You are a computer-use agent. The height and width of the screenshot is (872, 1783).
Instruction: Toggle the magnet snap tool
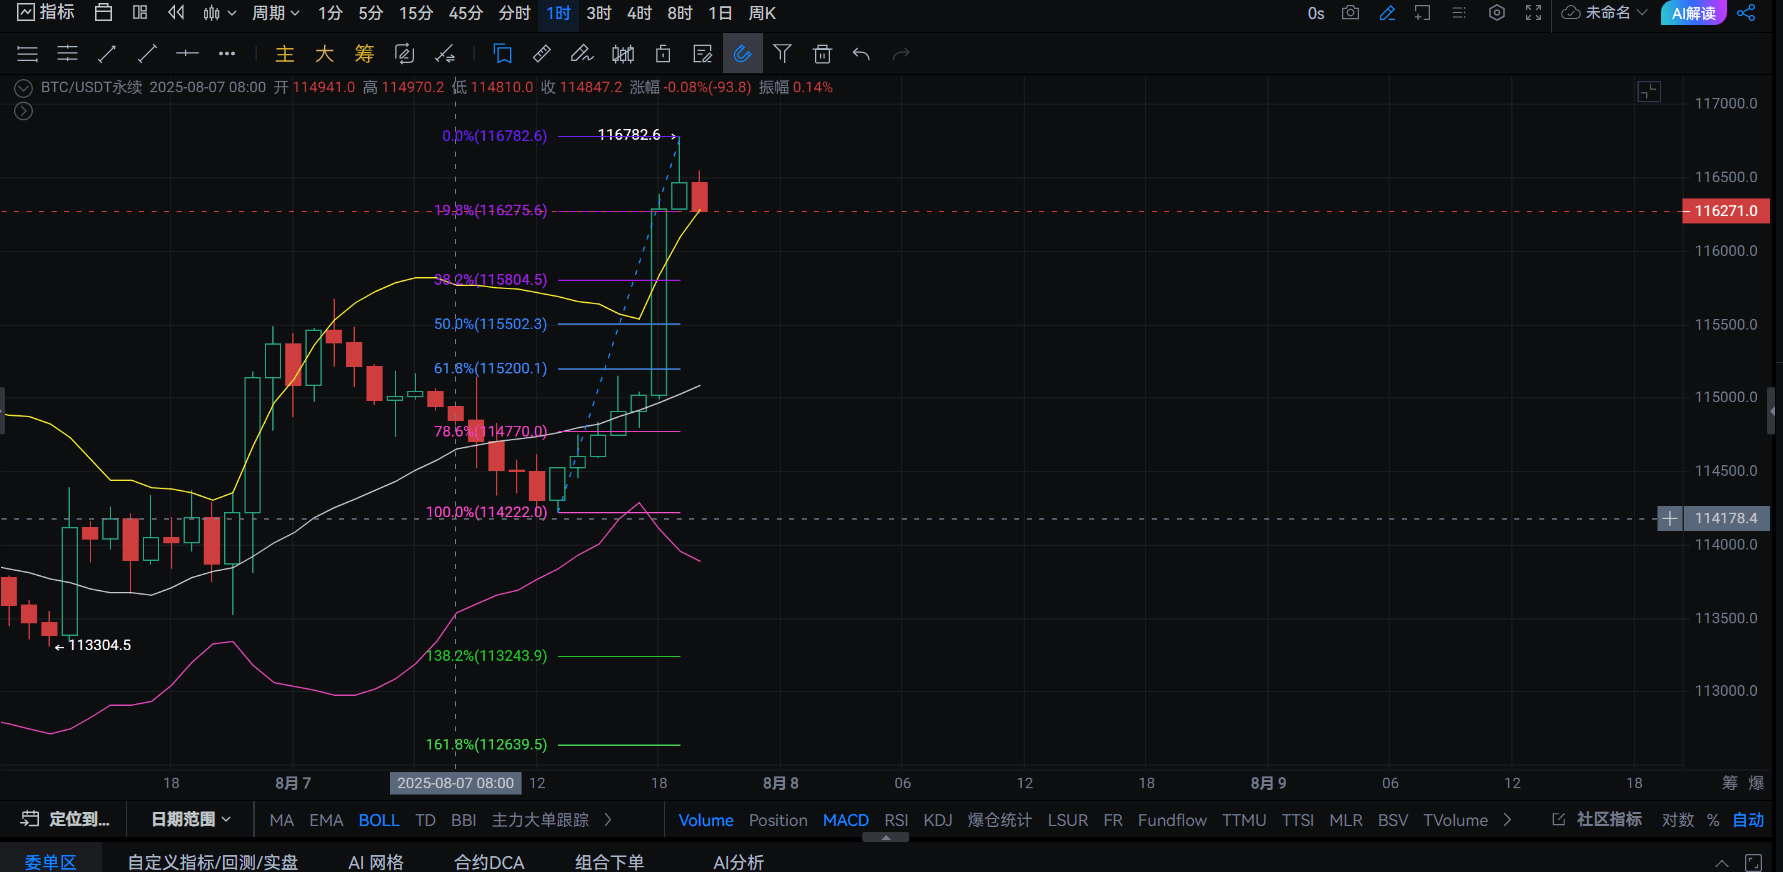[742, 54]
